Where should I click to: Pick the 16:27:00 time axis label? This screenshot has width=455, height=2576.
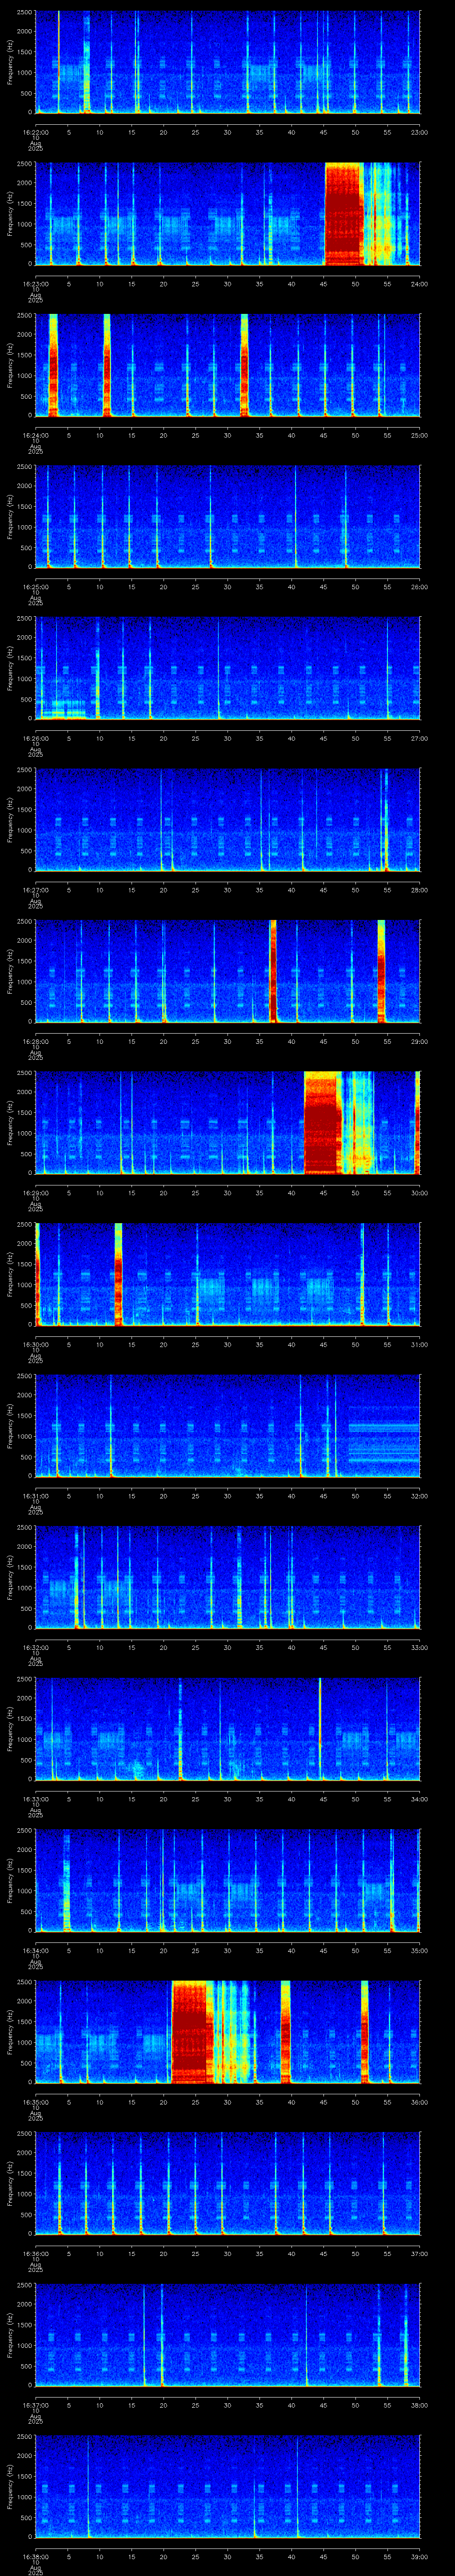(36, 890)
